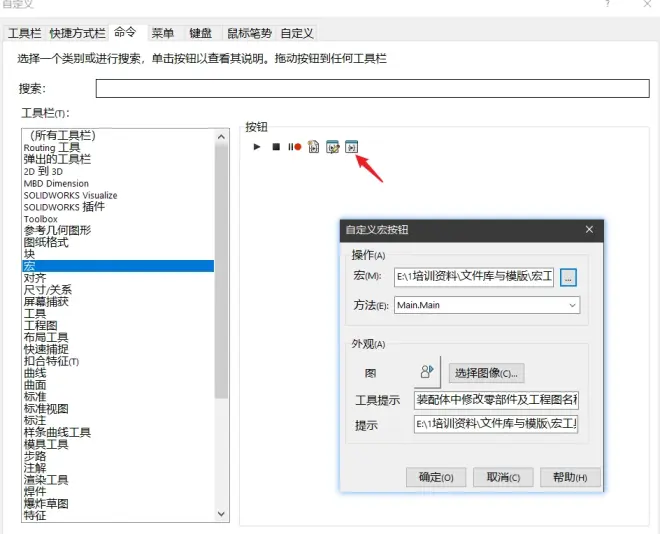
Task: Switch to the 工具栏 tab
Action: pyautogui.click(x=24, y=33)
